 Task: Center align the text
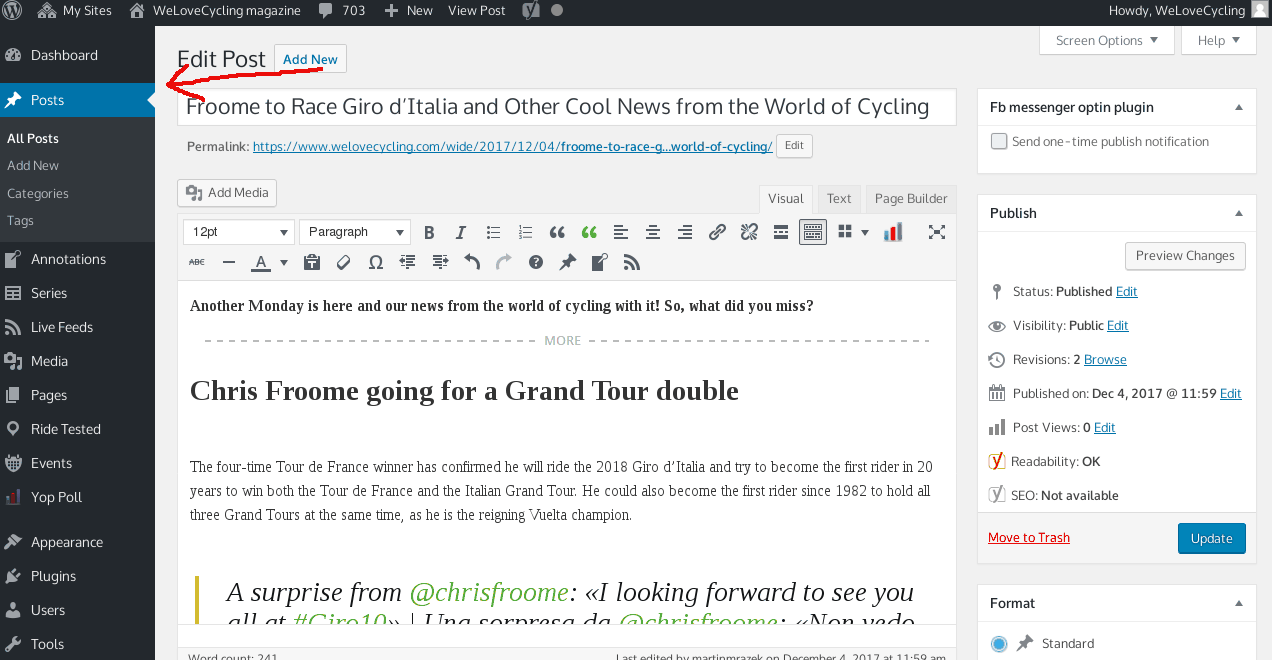(653, 232)
